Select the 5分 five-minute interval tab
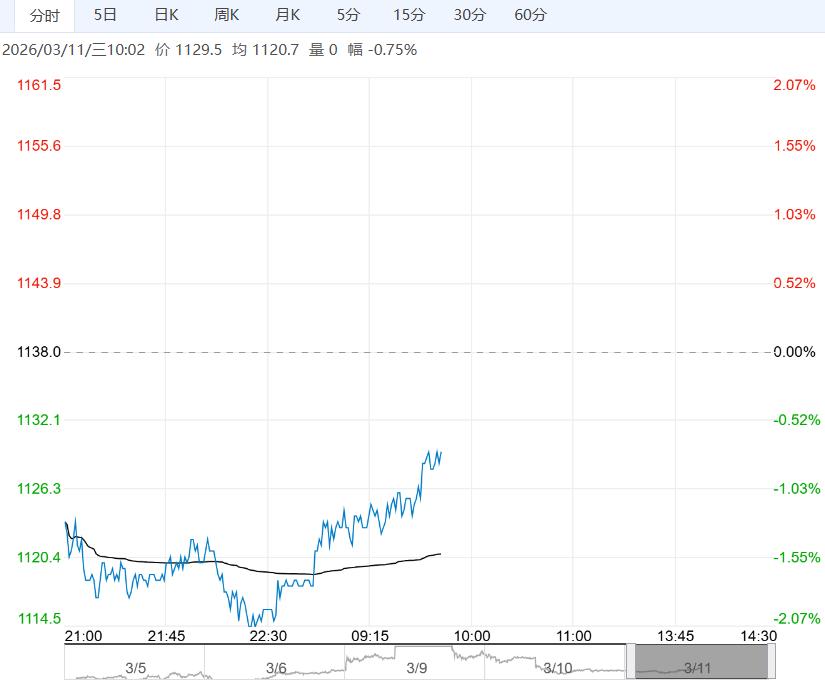Screen dimensions: 825x682 [348, 15]
